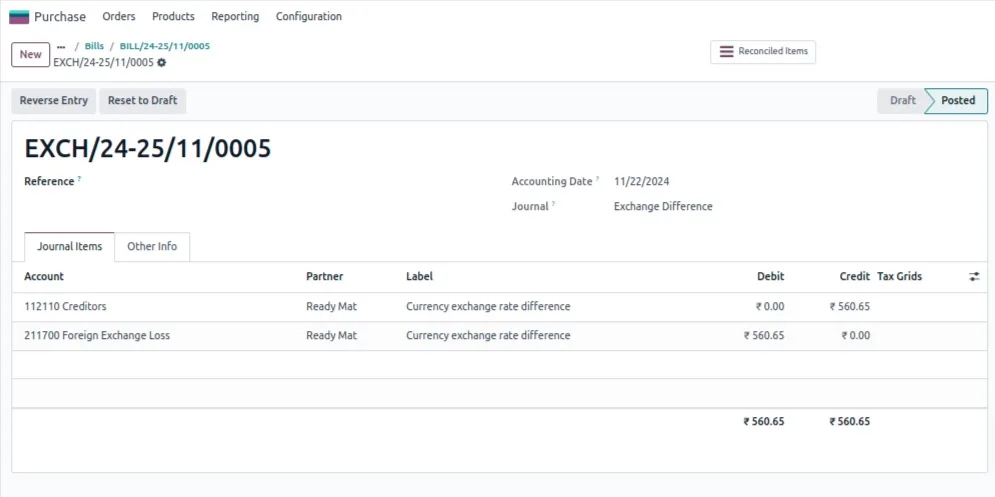Select the Journal Items tab
This screenshot has height=497, width=995.
tap(69, 246)
